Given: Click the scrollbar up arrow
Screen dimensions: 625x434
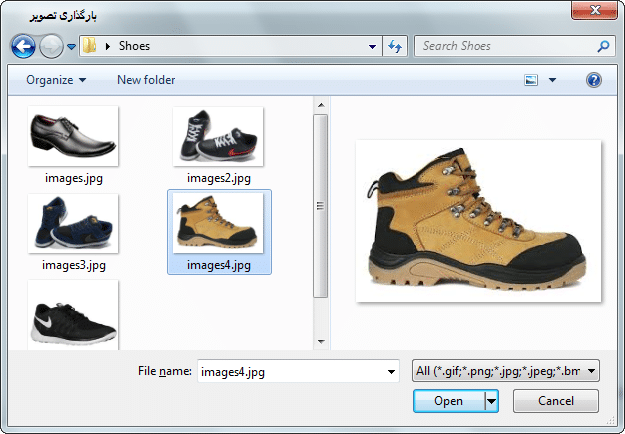Looking at the screenshot, I should point(321,106).
